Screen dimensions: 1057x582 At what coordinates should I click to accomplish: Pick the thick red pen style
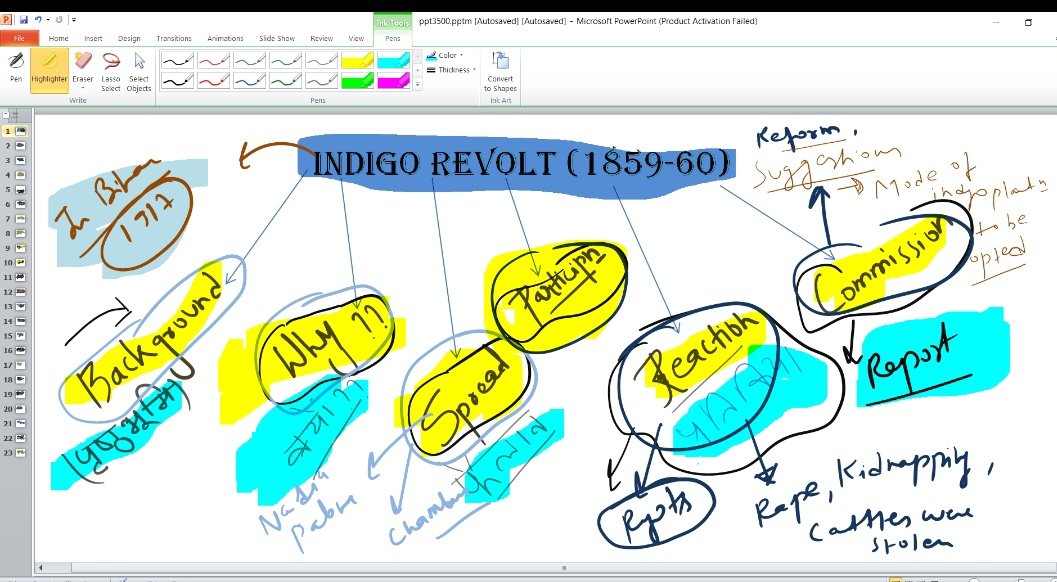click(214, 81)
